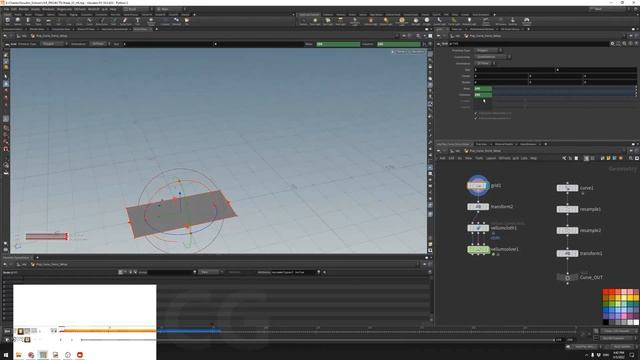Open the Primitive Type dropdown above the viewport

click(53, 44)
